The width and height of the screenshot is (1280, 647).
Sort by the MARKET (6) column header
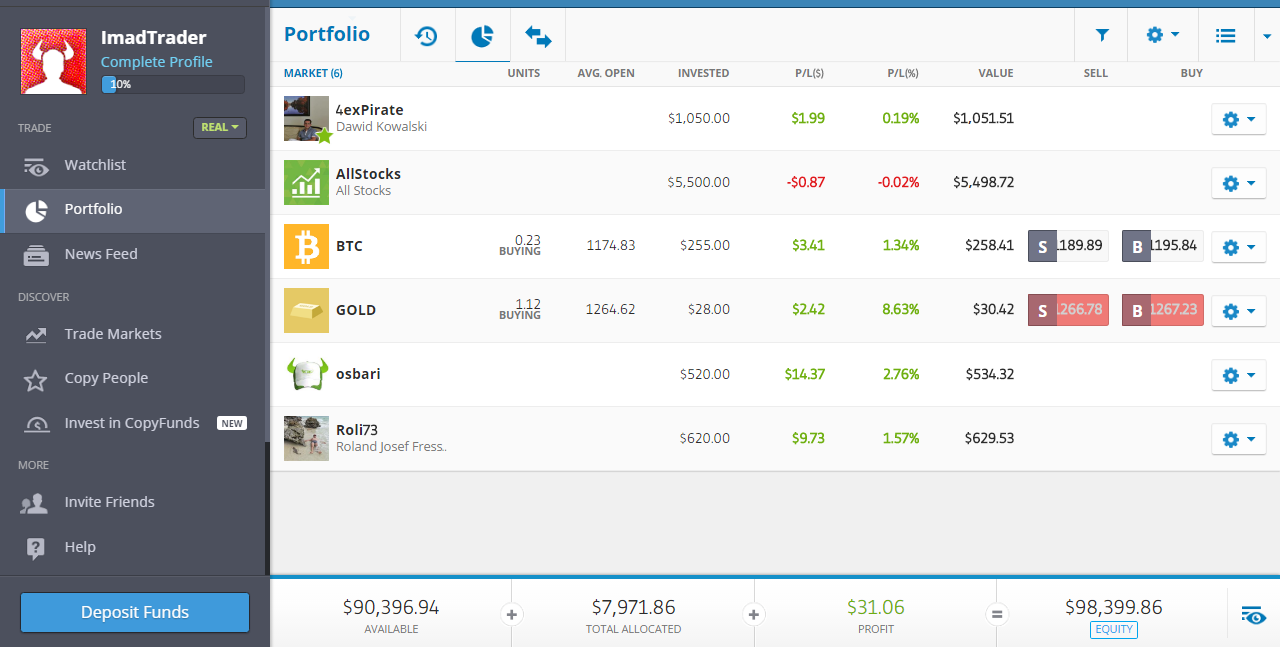[313, 73]
